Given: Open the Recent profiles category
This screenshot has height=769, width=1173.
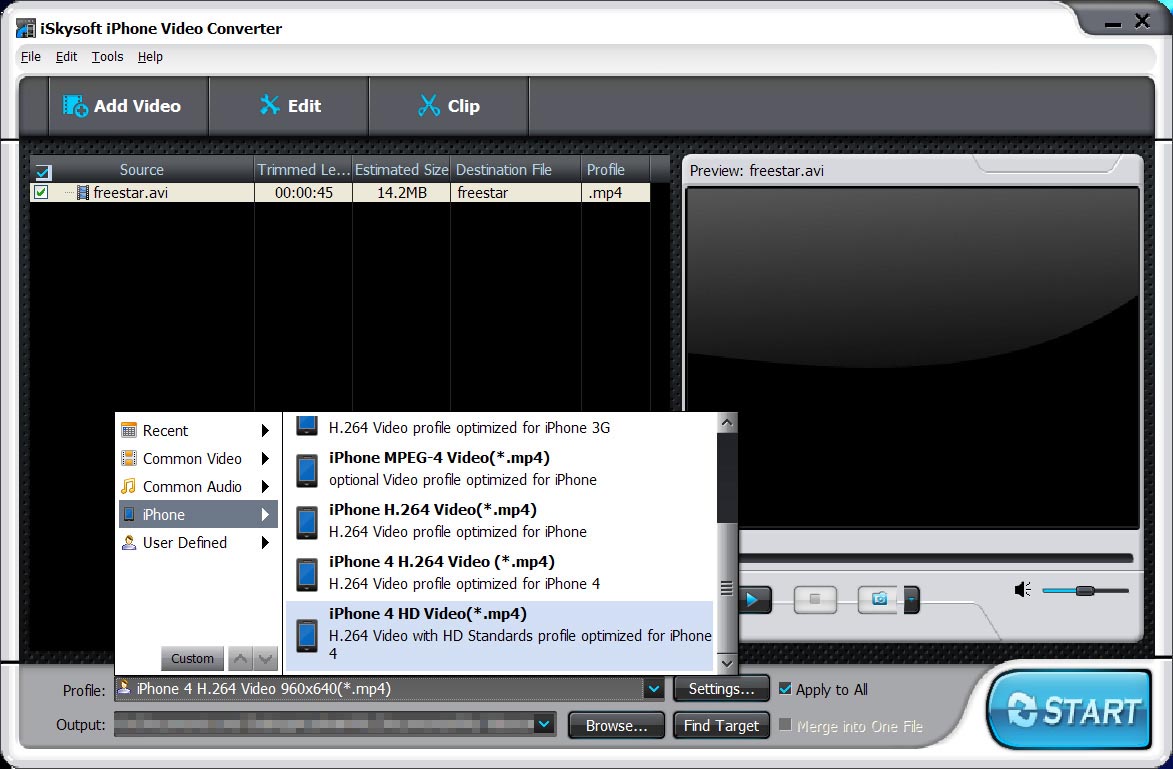Looking at the screenshot, I should [198, 431].
